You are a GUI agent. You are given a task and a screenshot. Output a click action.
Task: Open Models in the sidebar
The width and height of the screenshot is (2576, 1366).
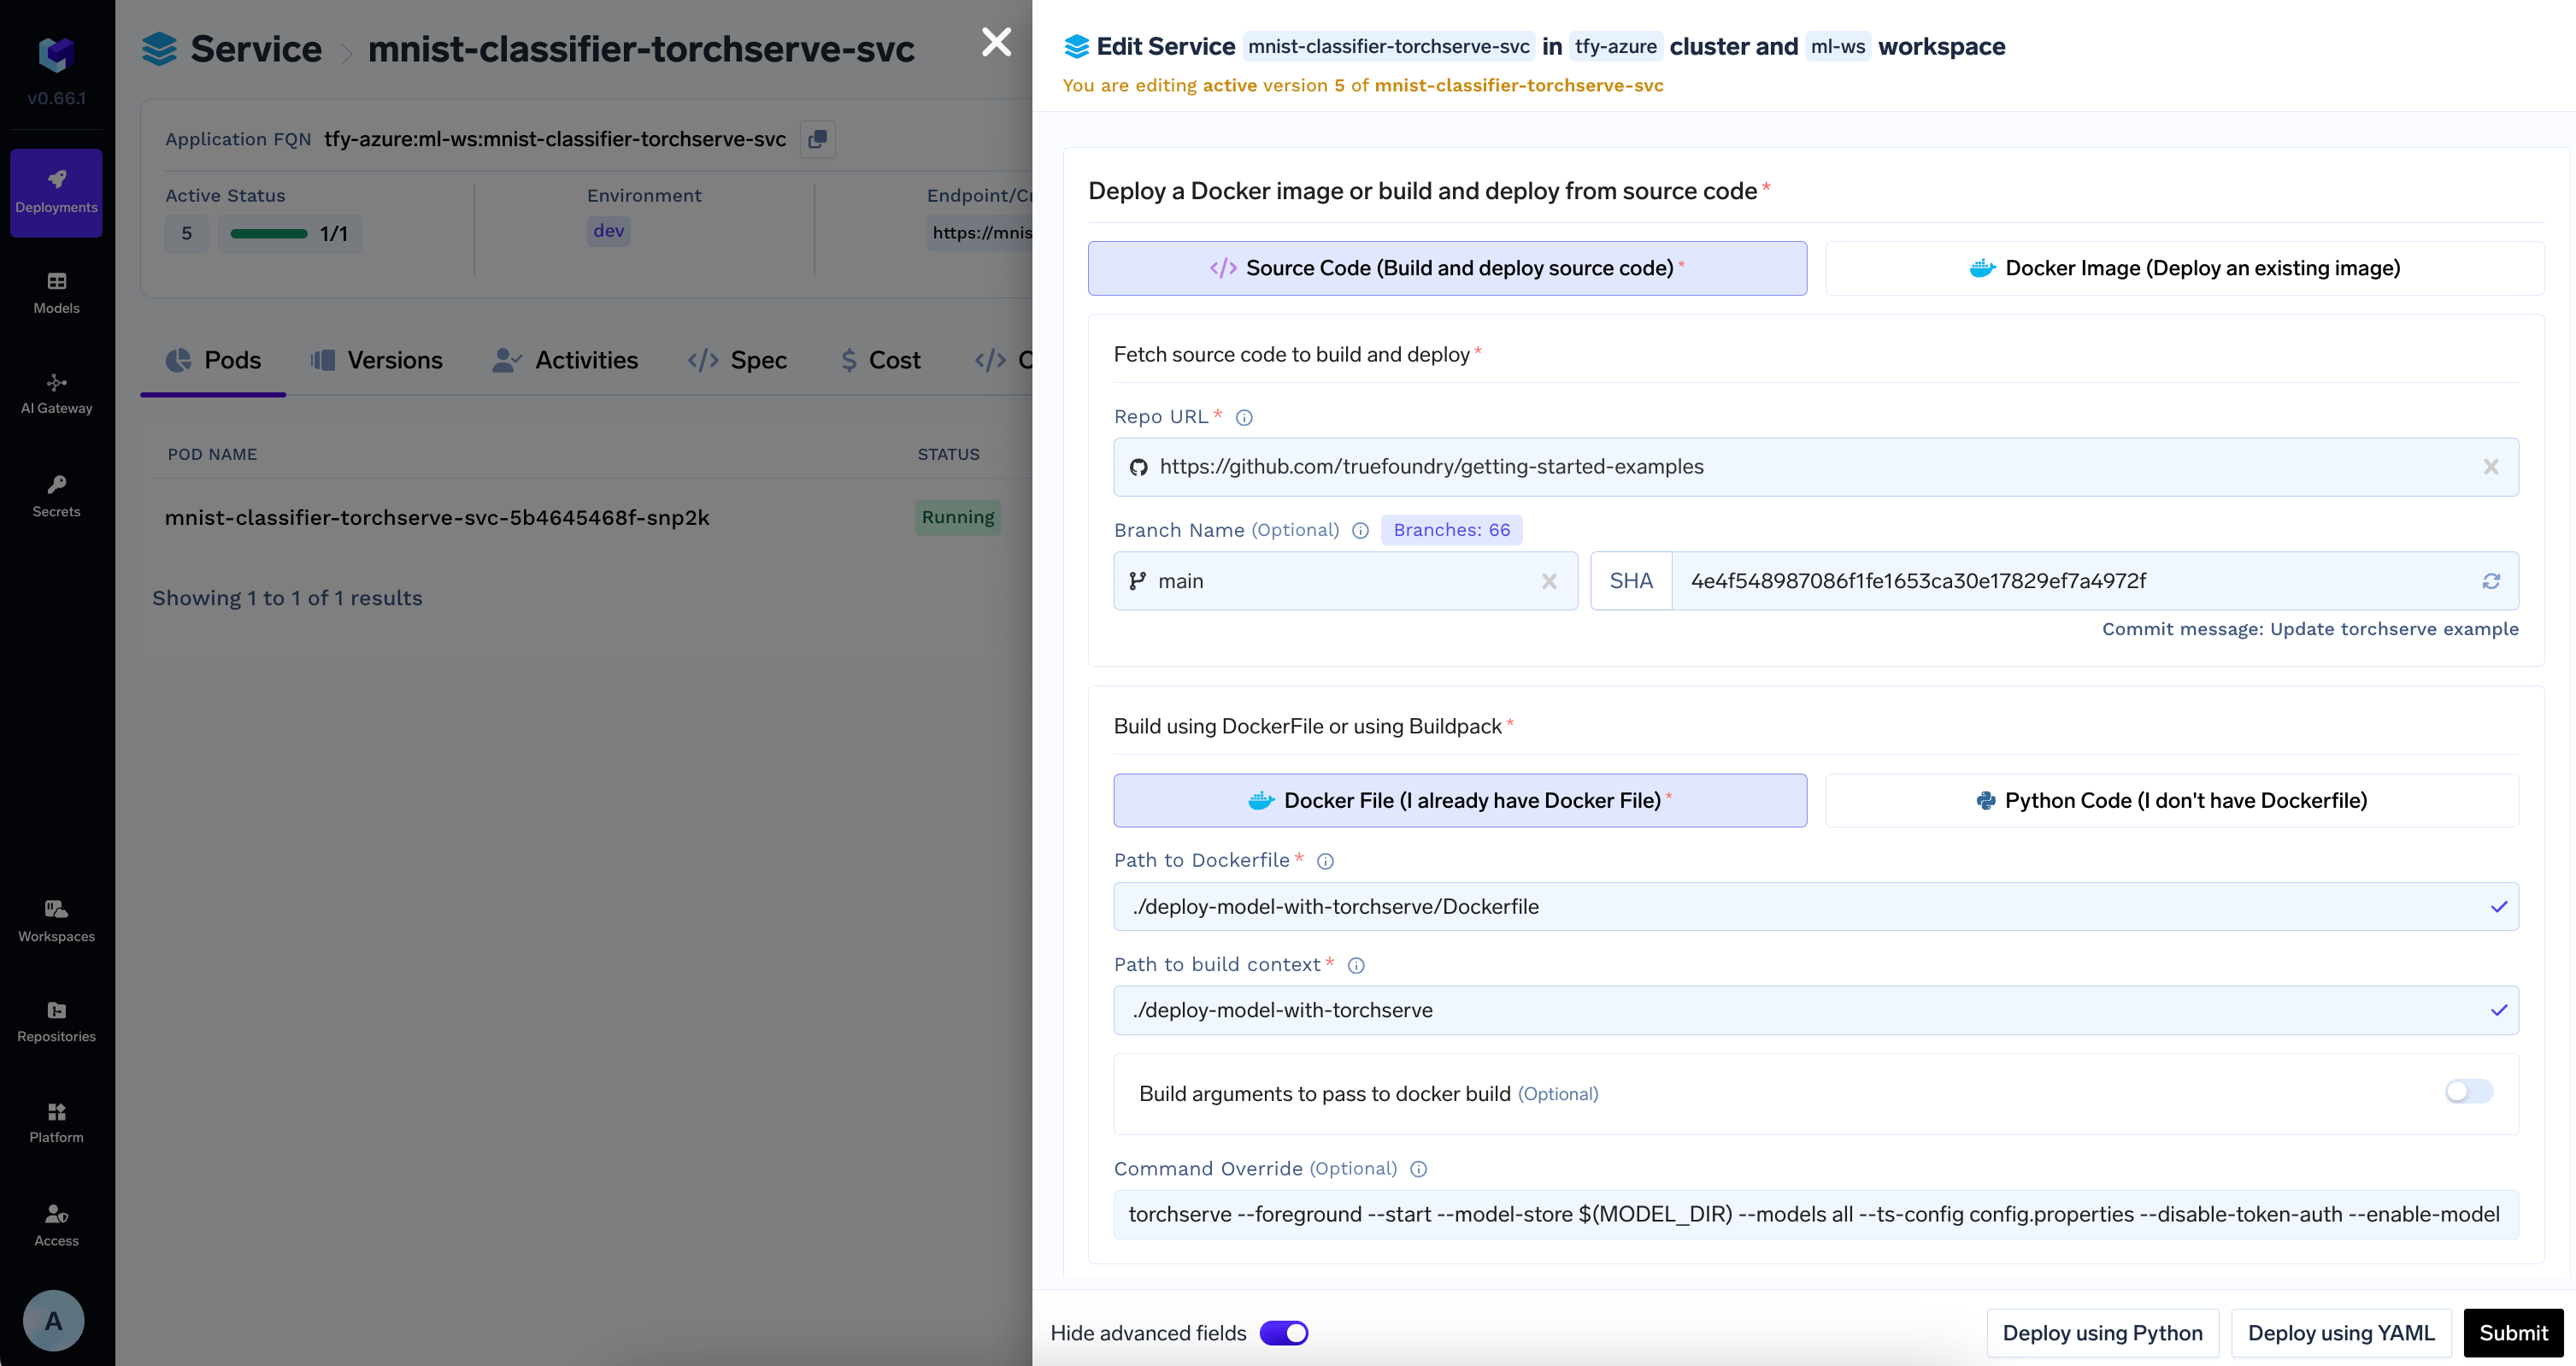coord(56,293)
